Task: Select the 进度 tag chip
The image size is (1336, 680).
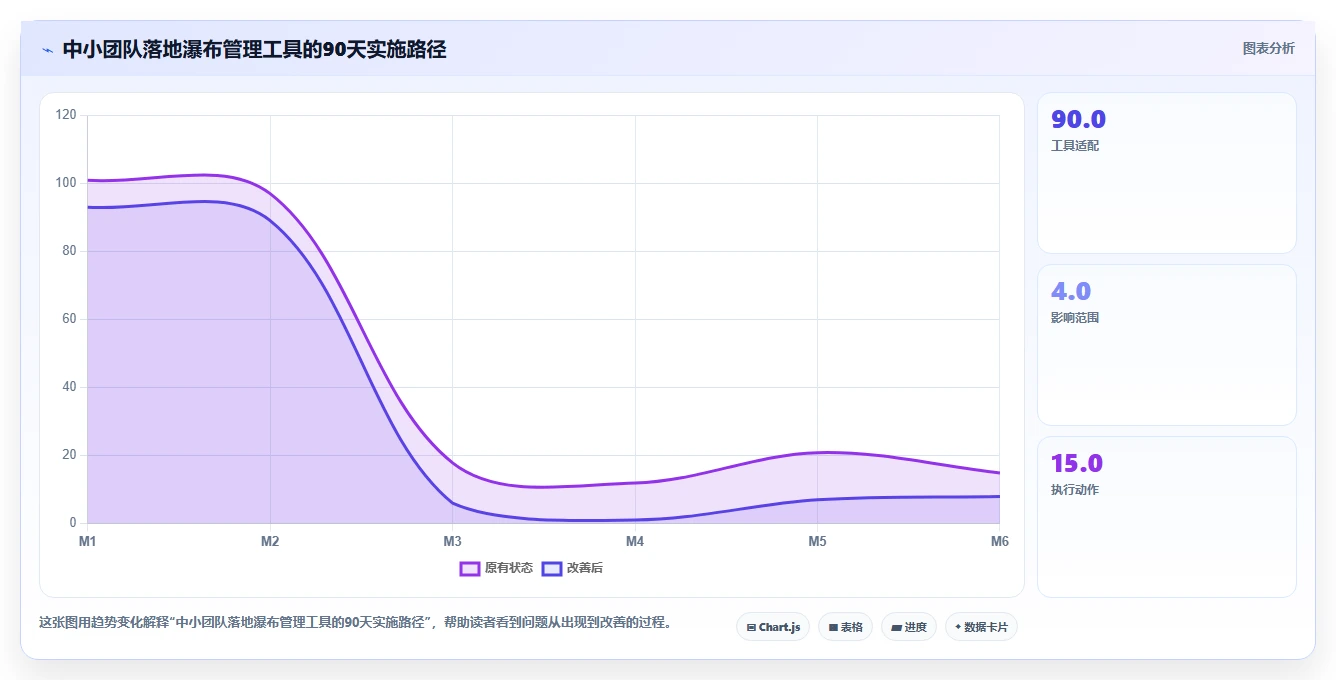Action: pyautogui.click(x=908, y=627)
